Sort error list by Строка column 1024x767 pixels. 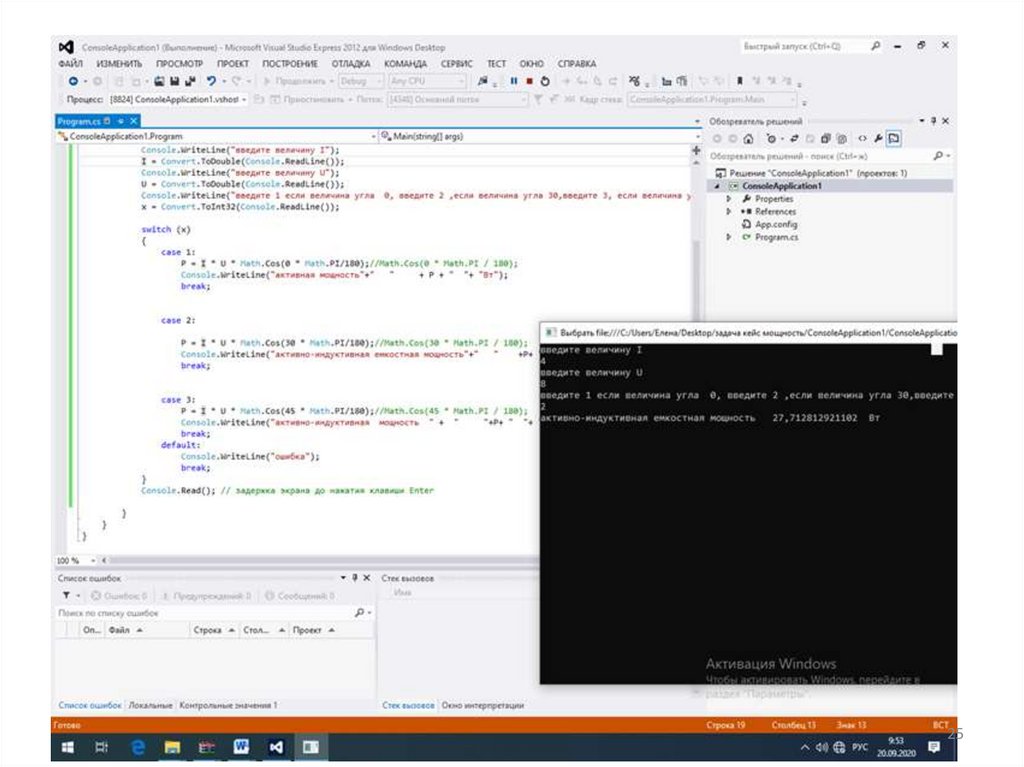[209, 631]
